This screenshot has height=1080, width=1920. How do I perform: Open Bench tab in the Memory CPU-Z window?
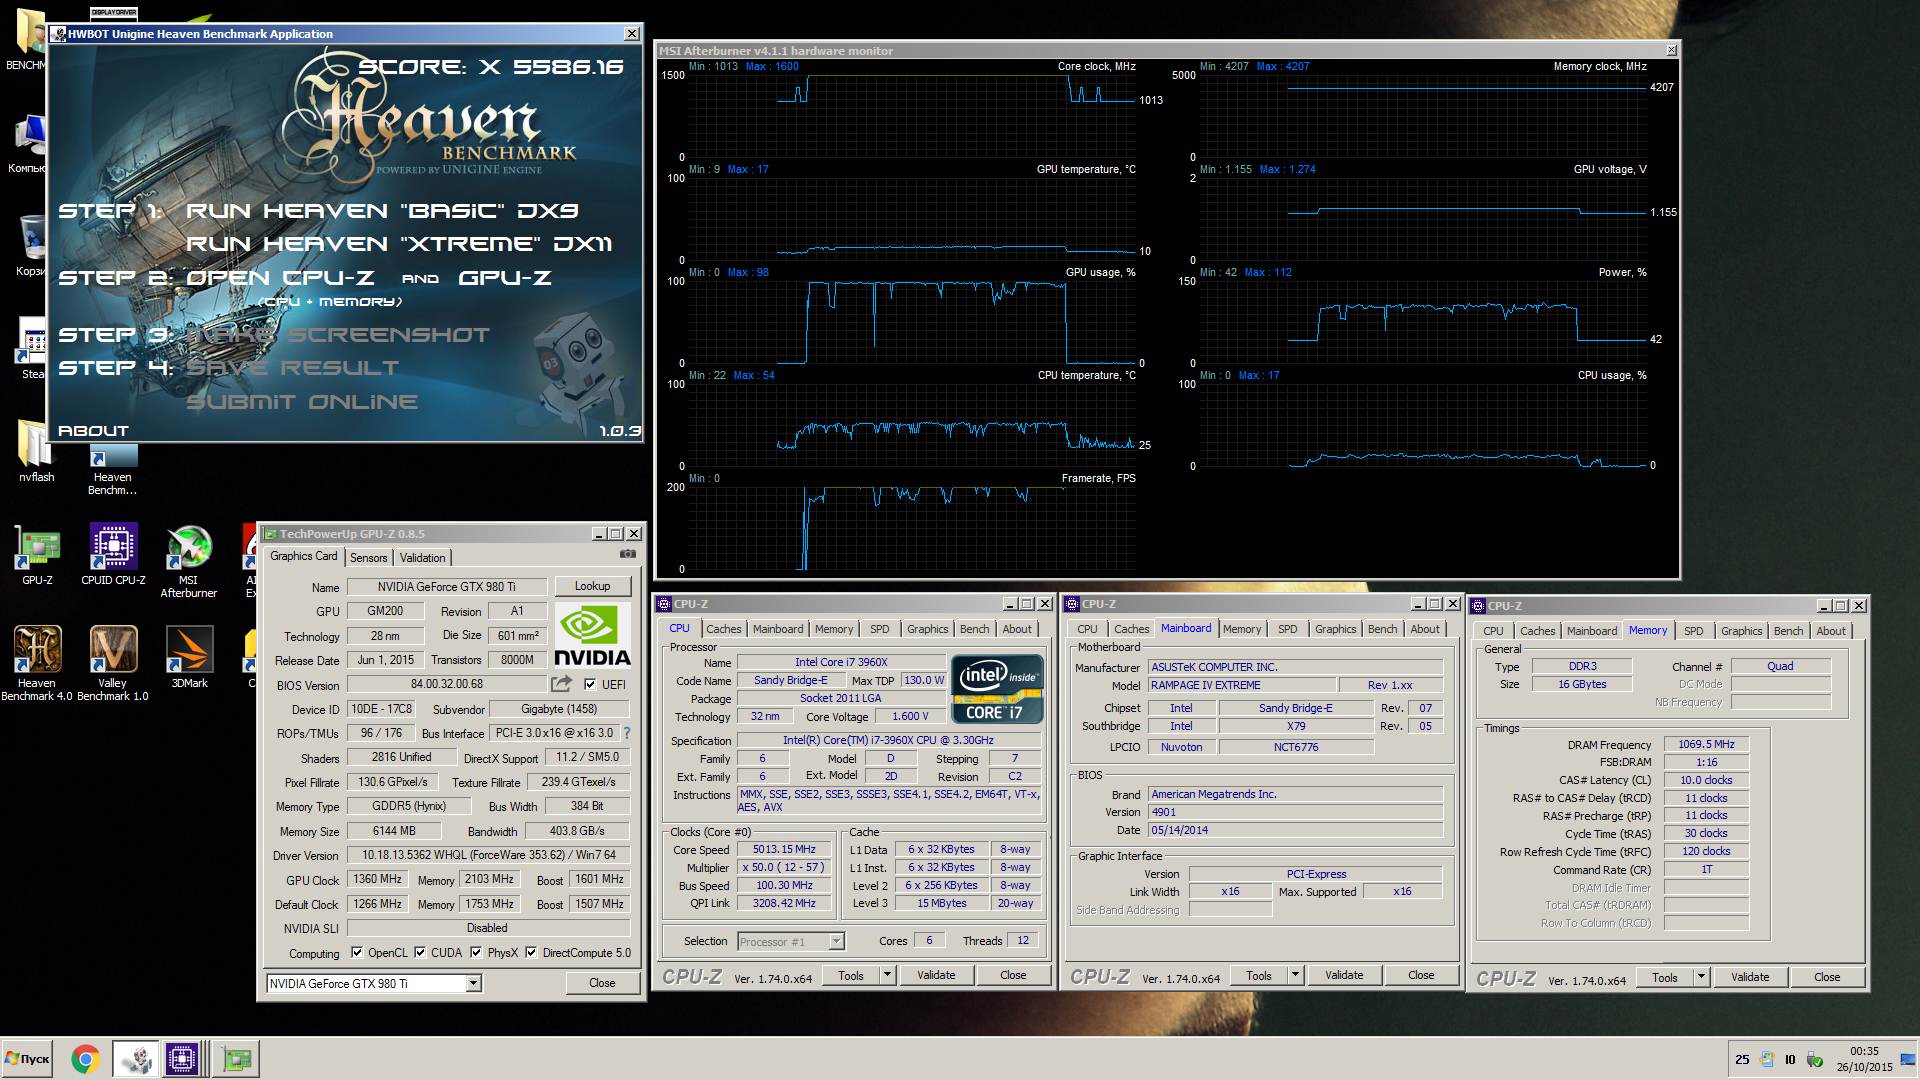(1789, 631)
